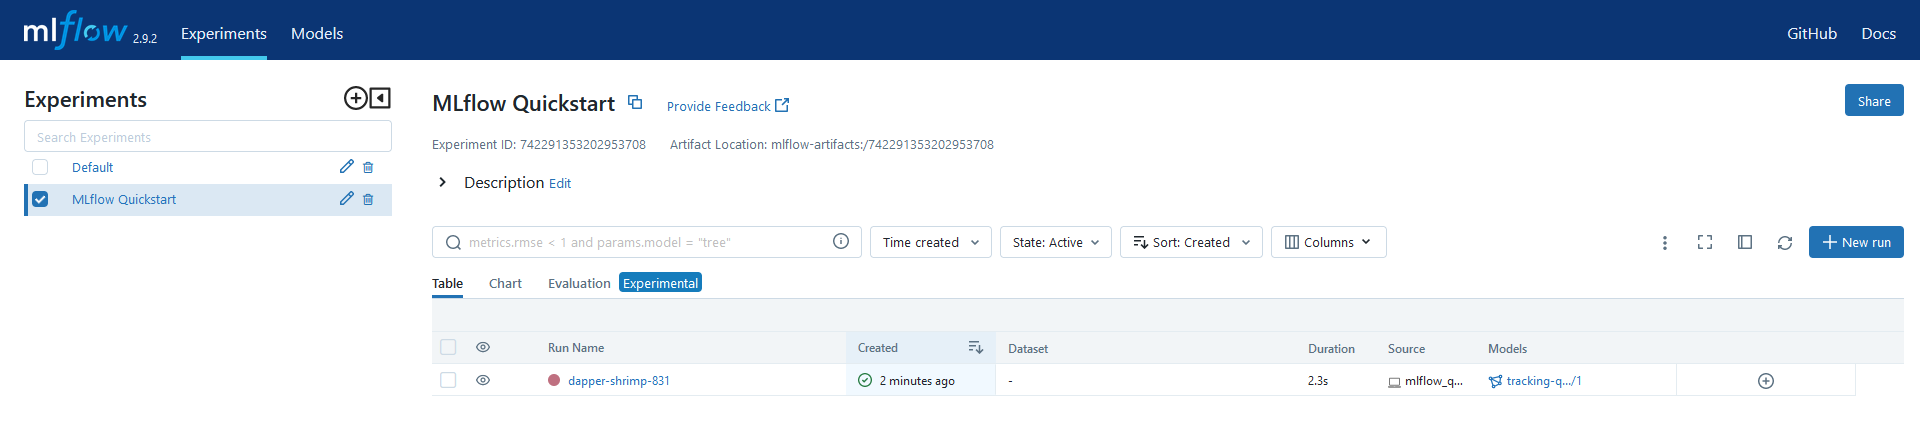This screenshot has height=421, width=1920.
Task: Open the State: Active dropdown
Action: [x=1056, y=242]
